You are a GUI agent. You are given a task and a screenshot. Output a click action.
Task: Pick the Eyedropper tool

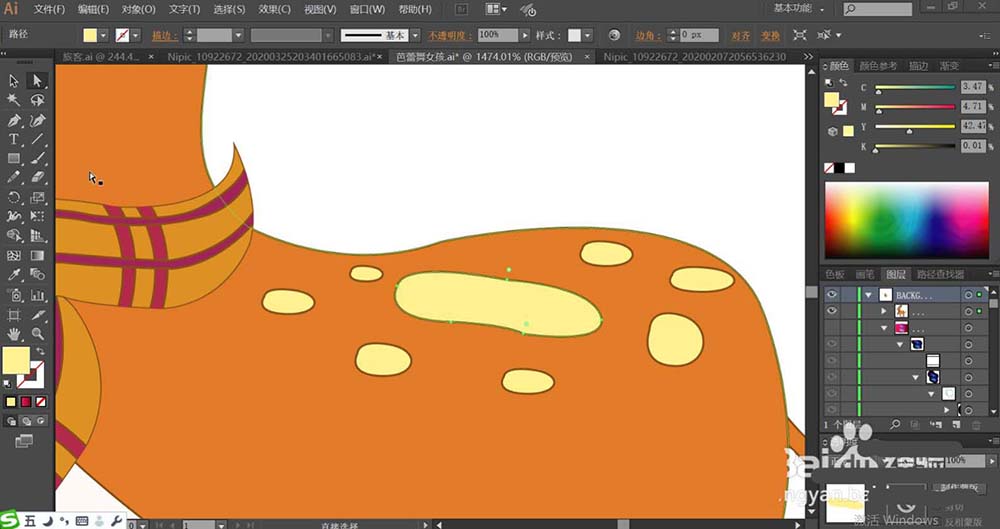[x=14, y=275]
